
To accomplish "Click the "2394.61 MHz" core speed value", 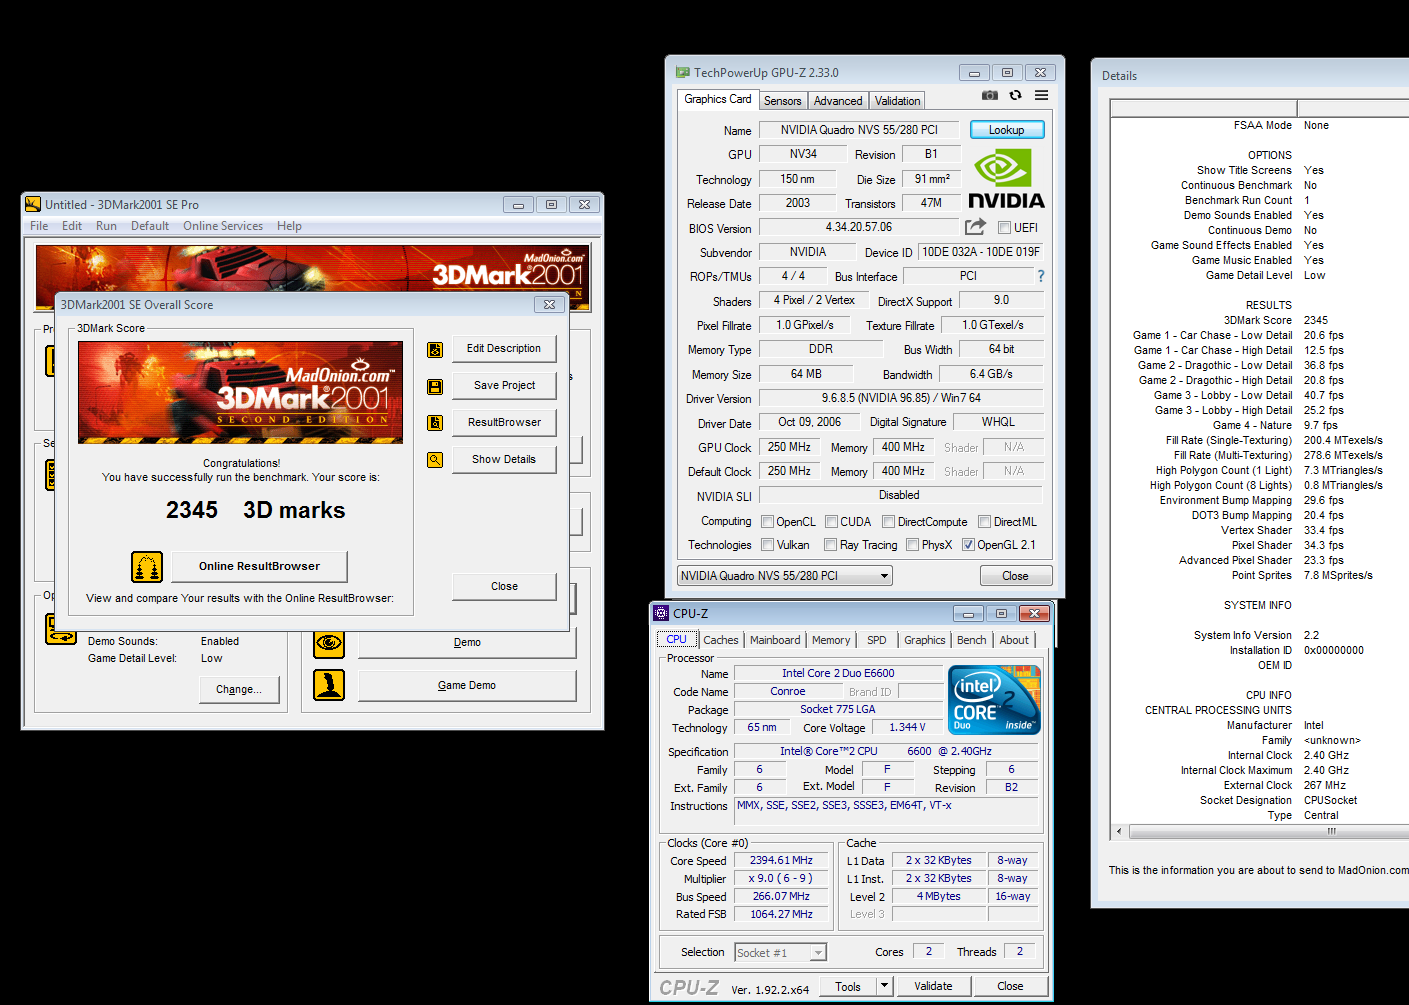I will point(781,861).
